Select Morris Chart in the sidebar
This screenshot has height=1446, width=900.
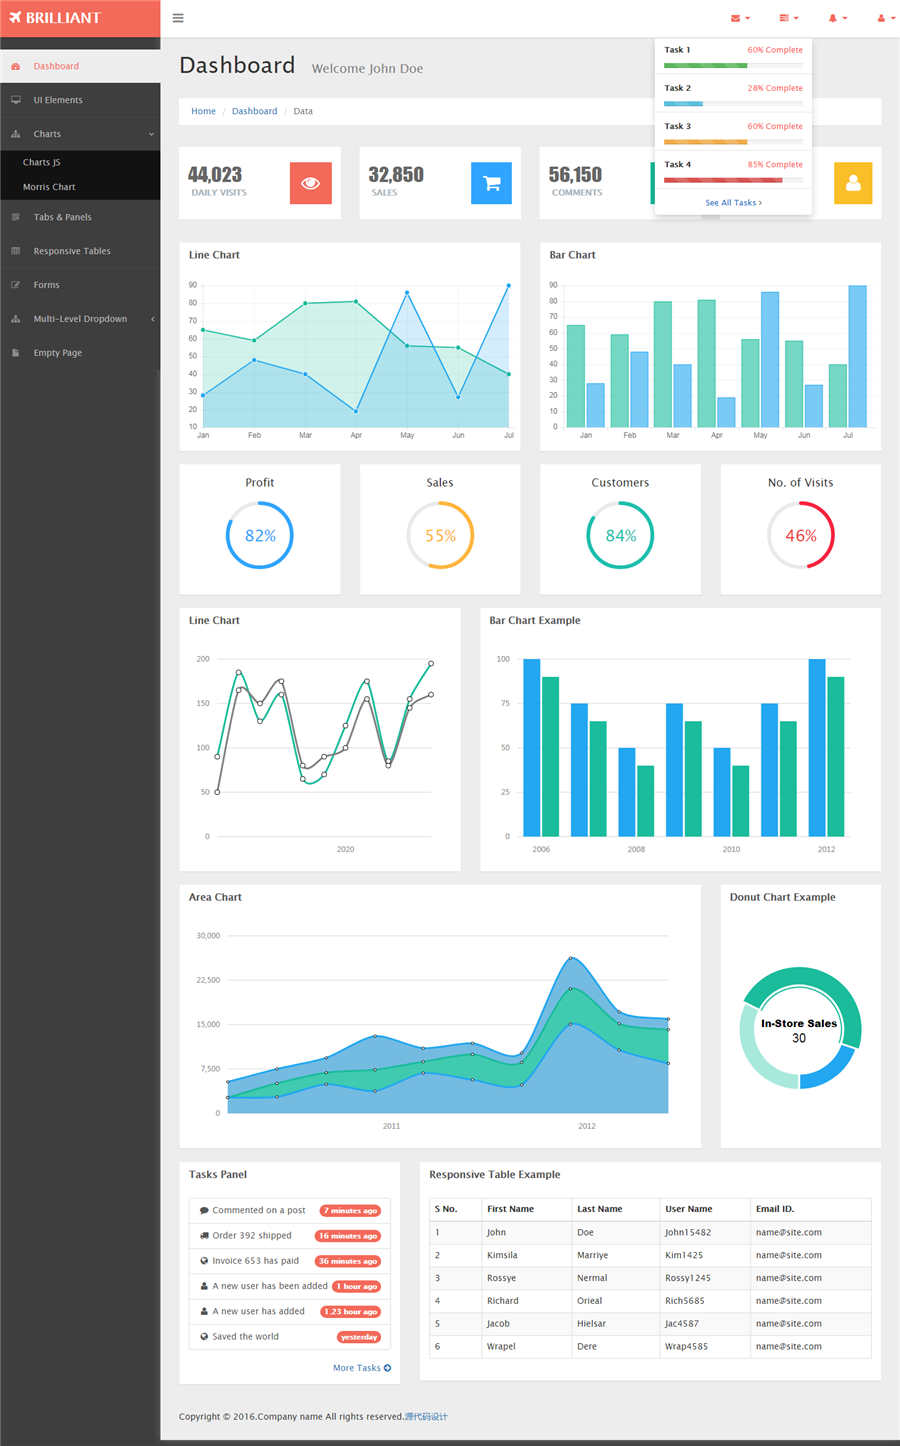tap(49, 187)
